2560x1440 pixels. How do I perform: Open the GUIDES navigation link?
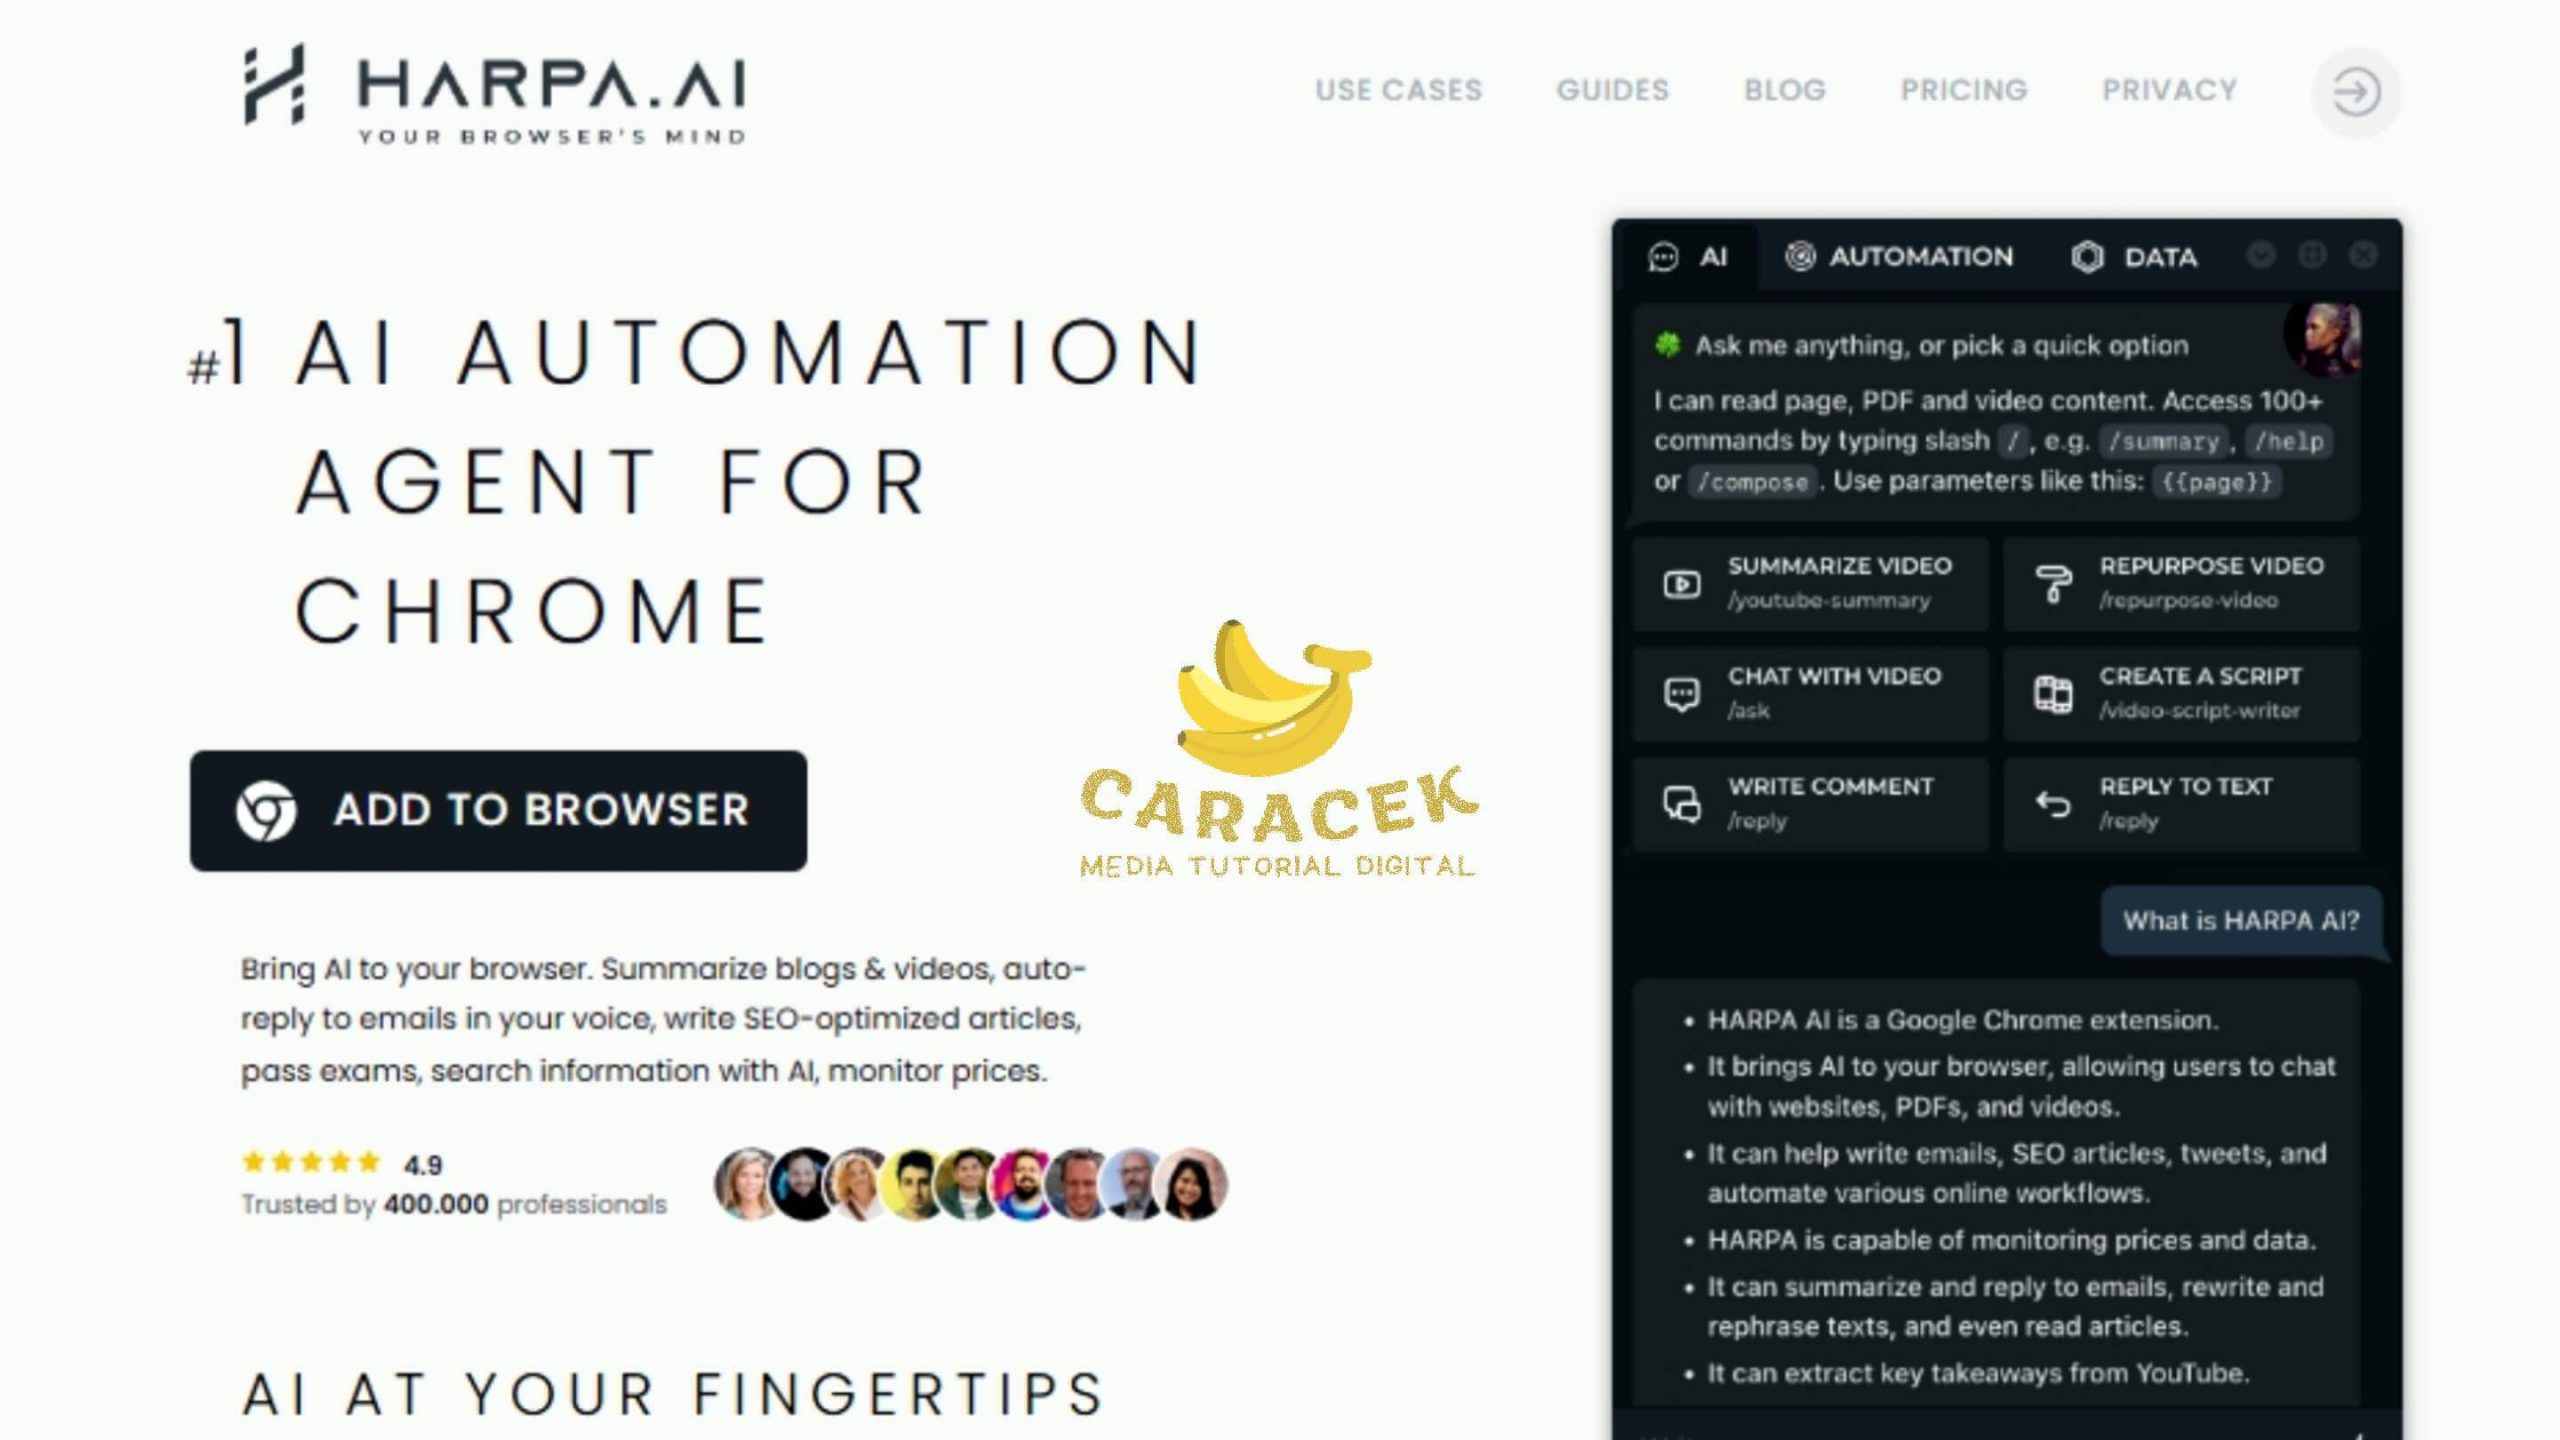pyautogui.click(x=1612, y=88)
